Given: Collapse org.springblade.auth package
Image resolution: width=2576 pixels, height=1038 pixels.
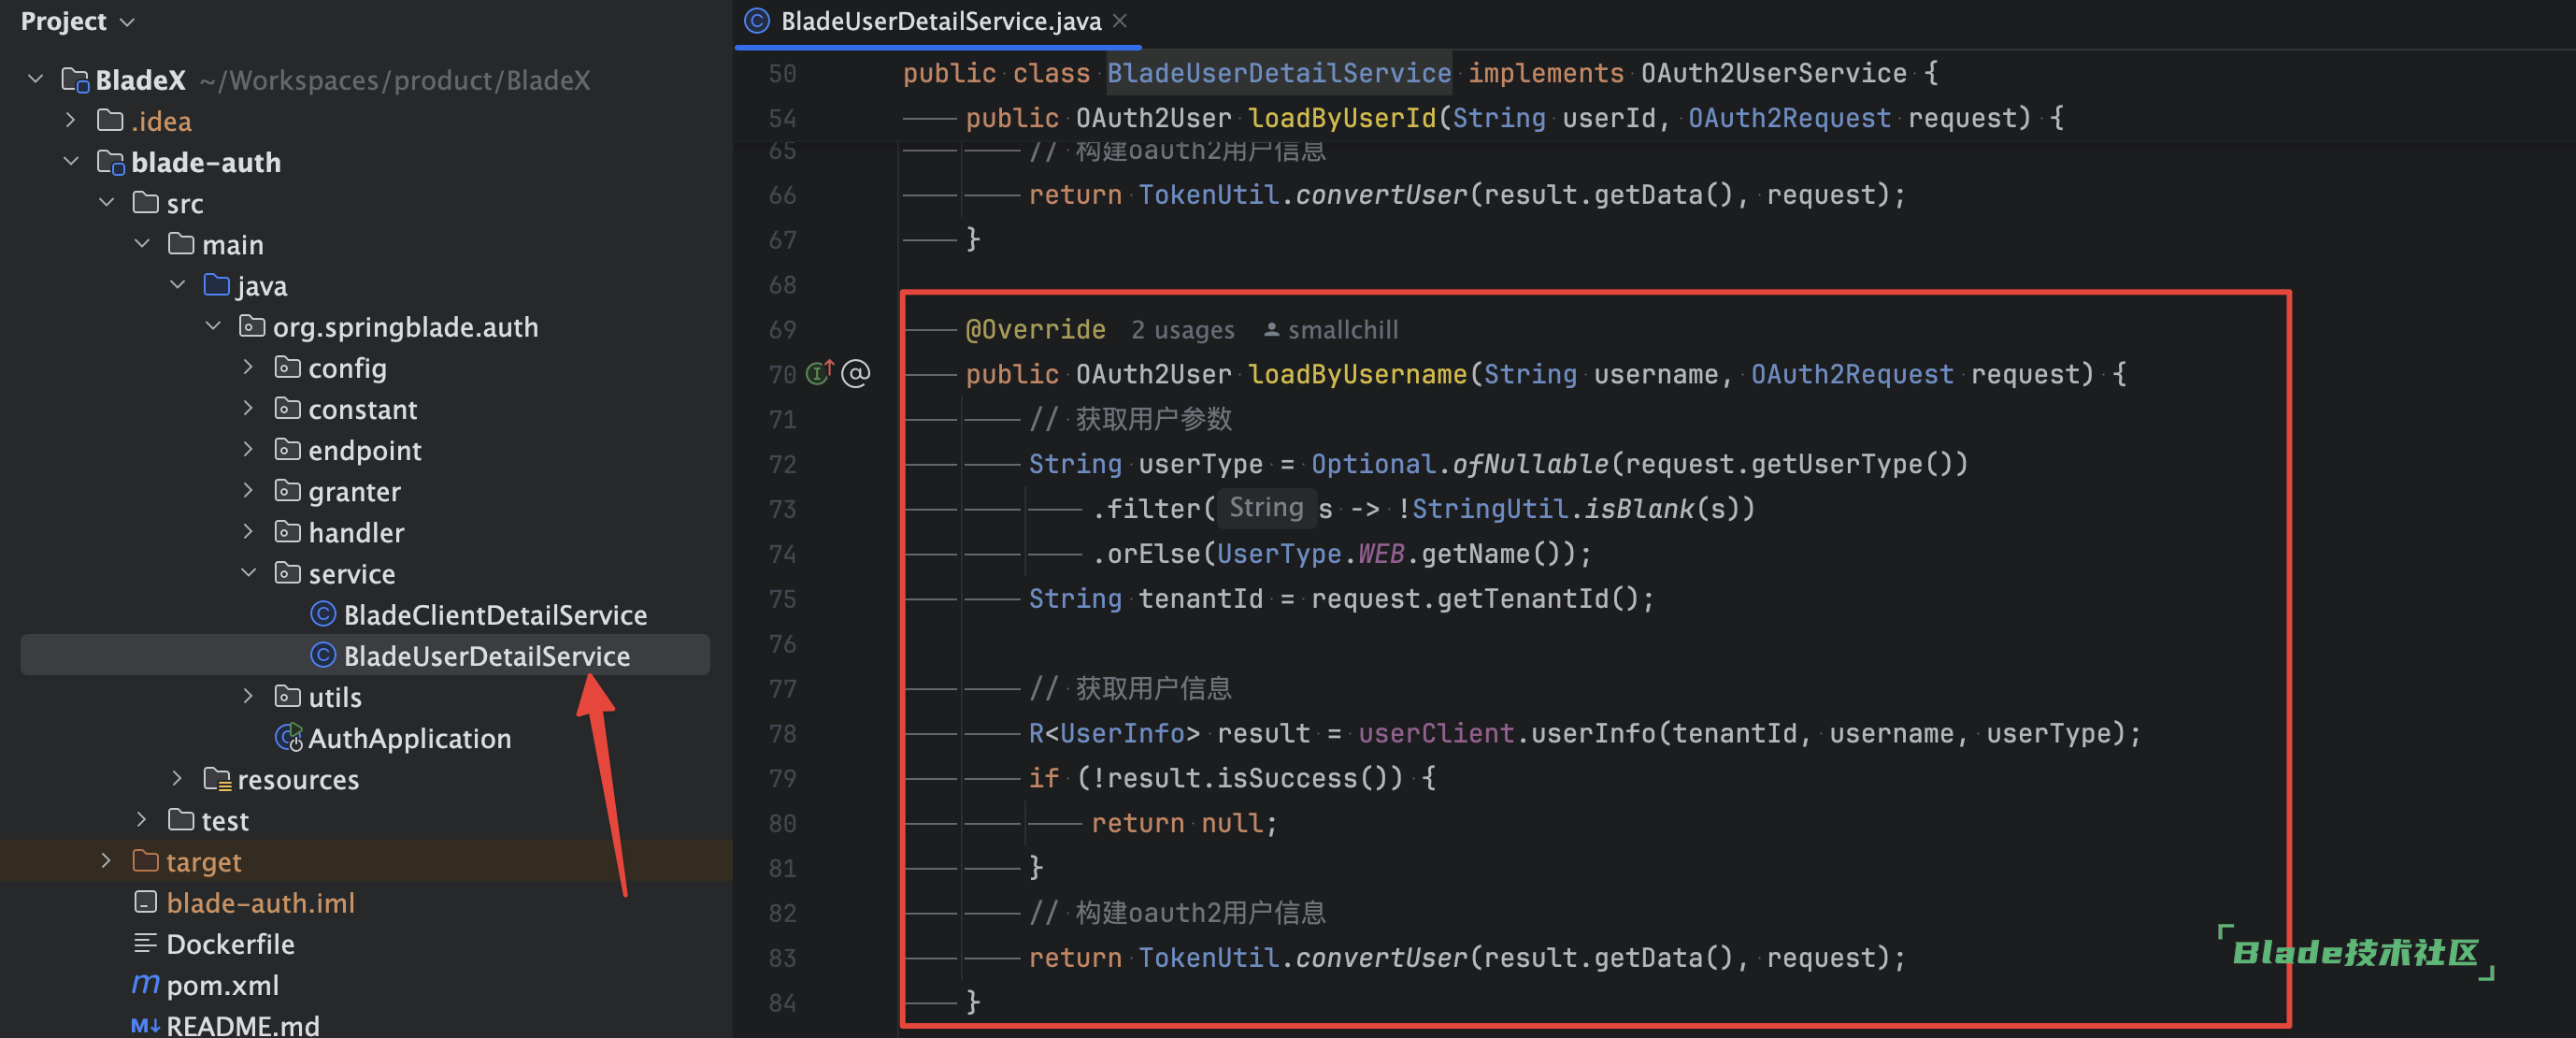Looking at the screenshot, I should (x=213, y=326).
